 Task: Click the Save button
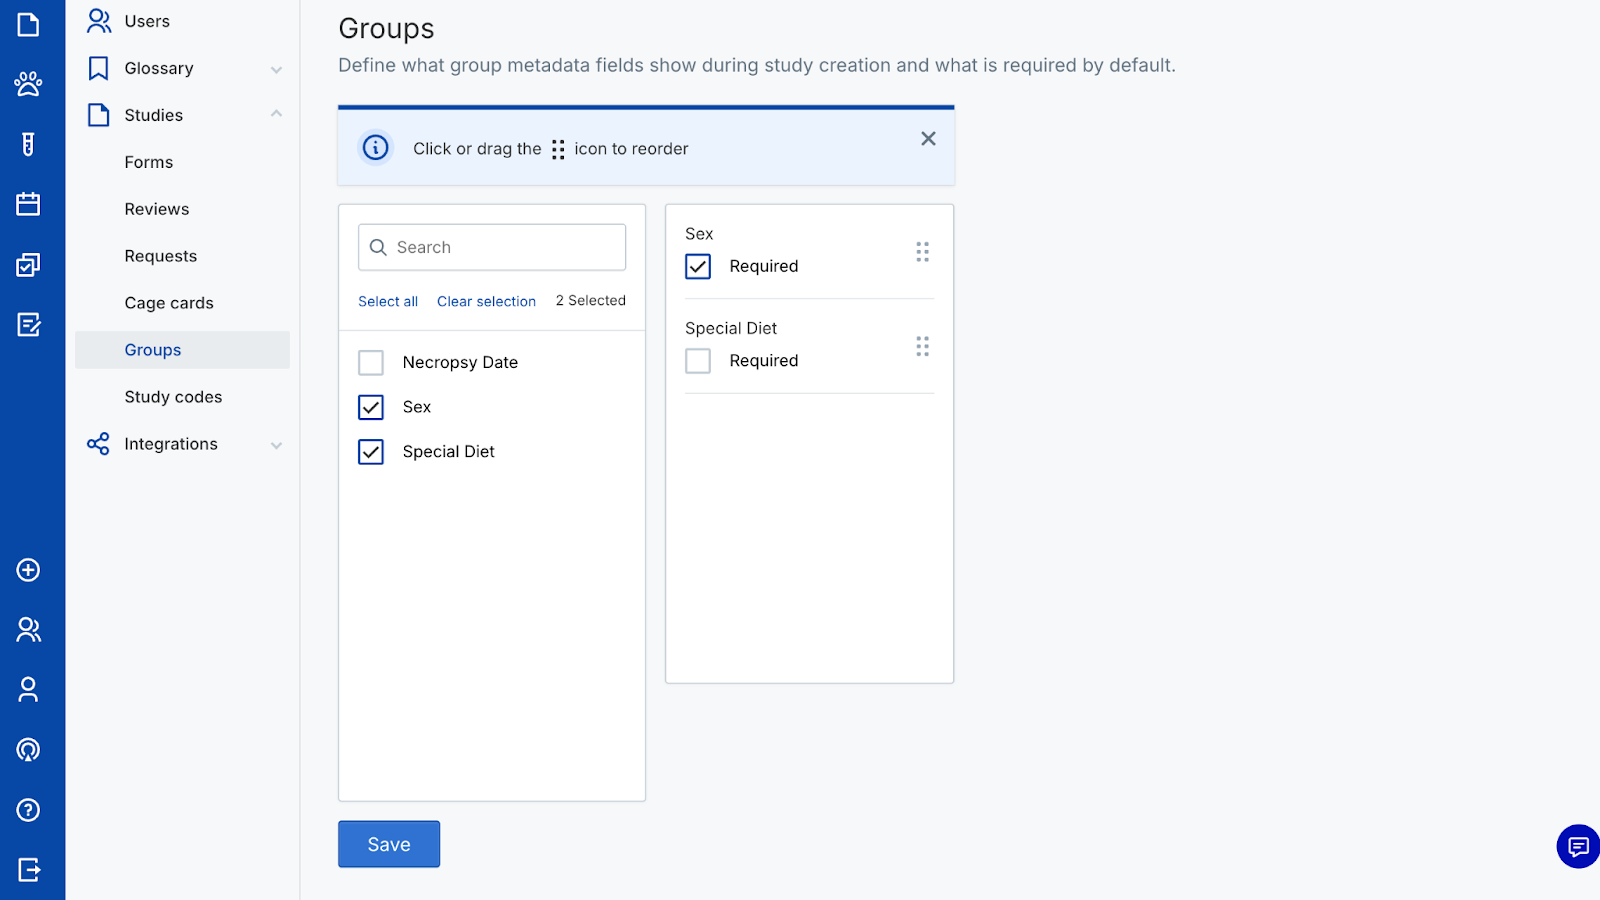click(389, 844)
